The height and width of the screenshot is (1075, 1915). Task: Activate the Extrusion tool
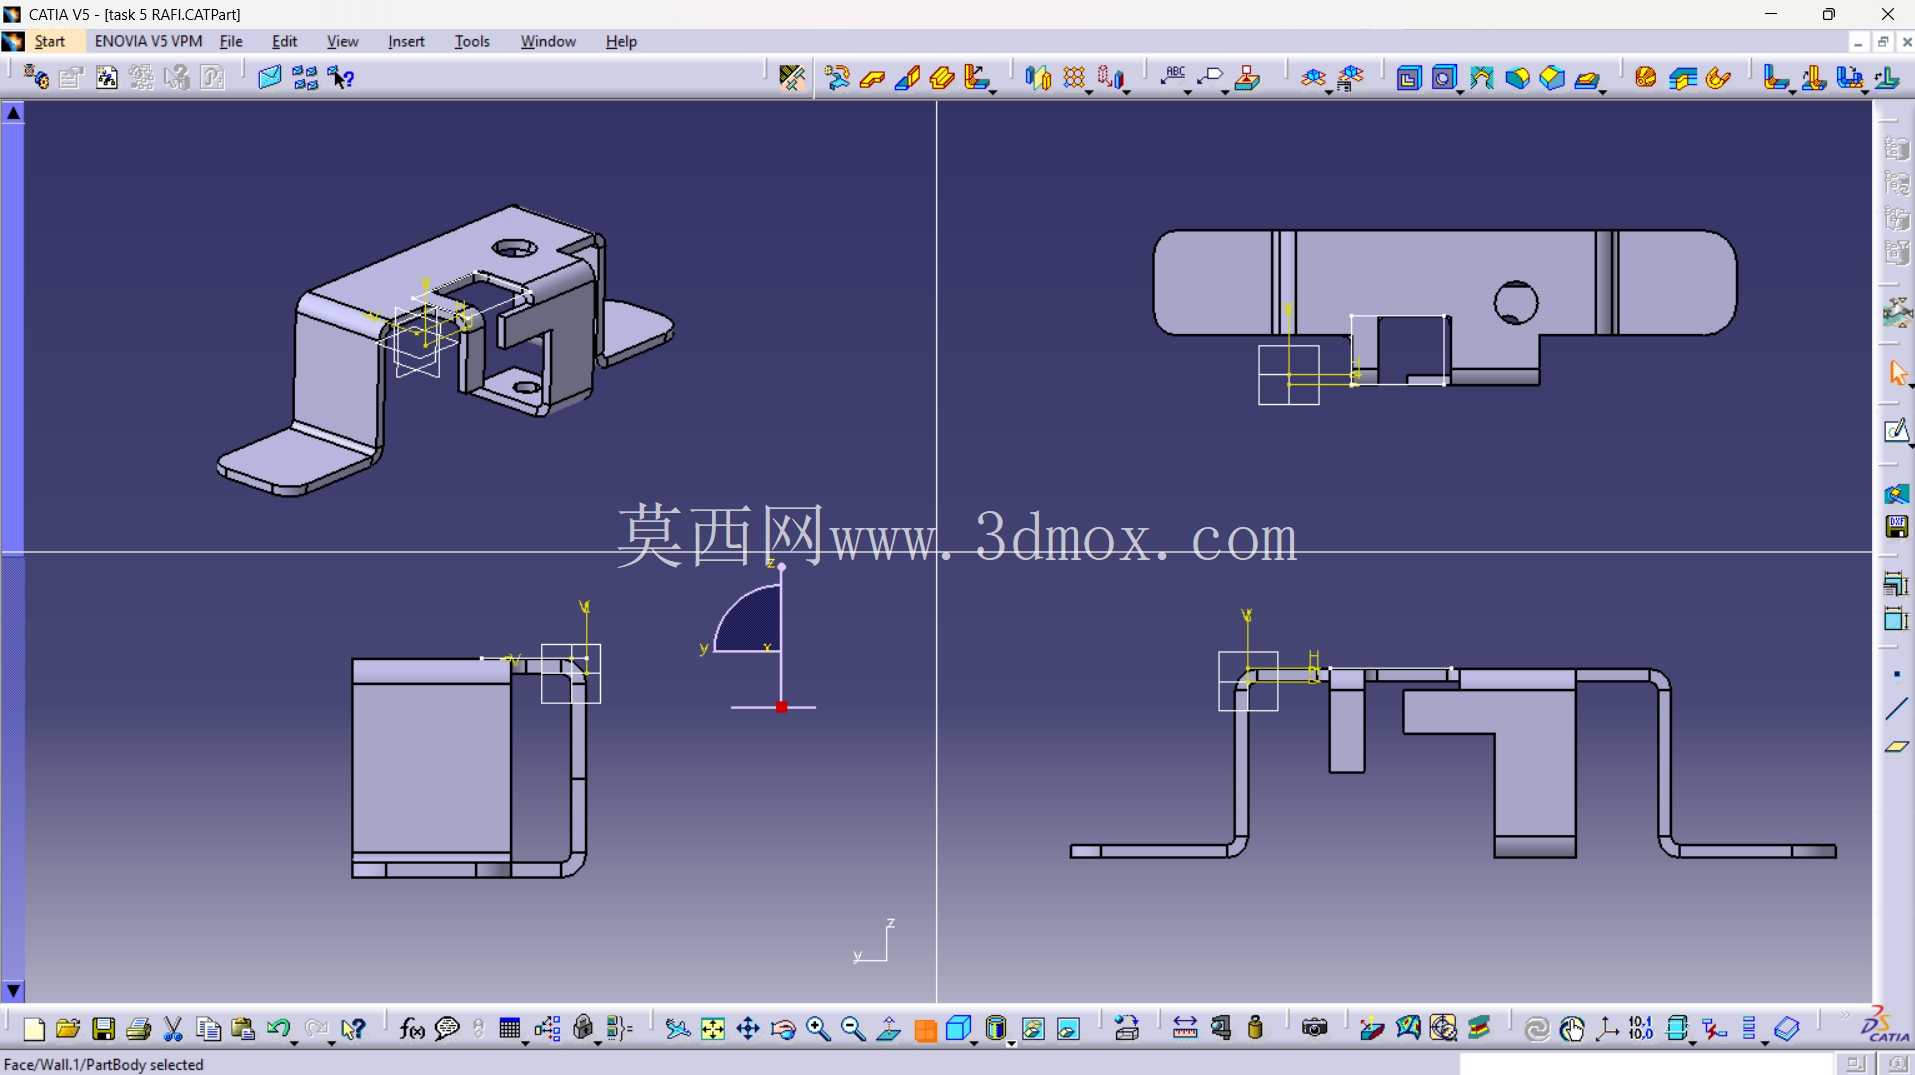click(x=942, y=78)
